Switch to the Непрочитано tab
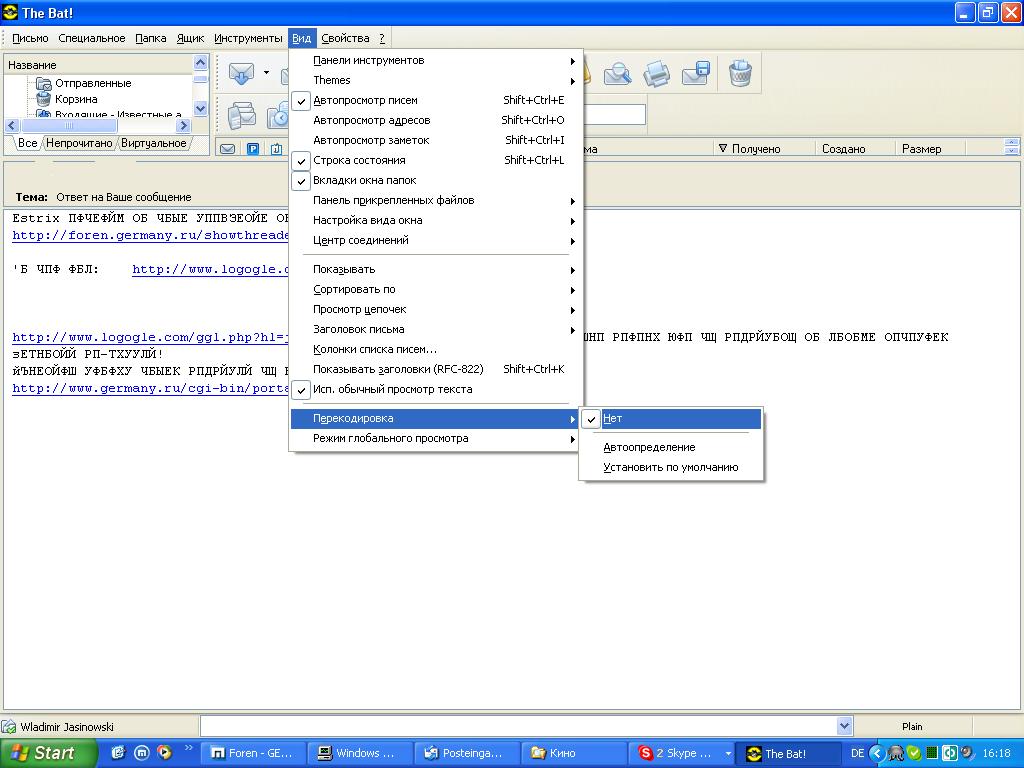1024x768 pixels. [79, 143]
